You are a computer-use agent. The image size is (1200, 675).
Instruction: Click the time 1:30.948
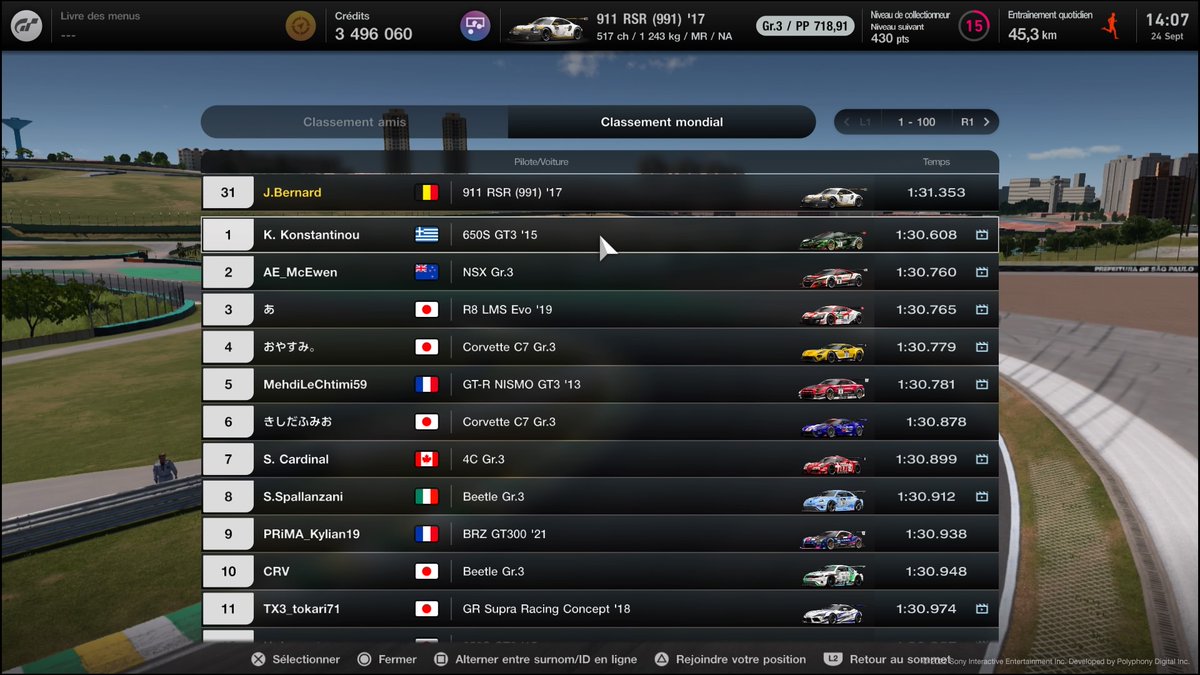pos(936,572)
